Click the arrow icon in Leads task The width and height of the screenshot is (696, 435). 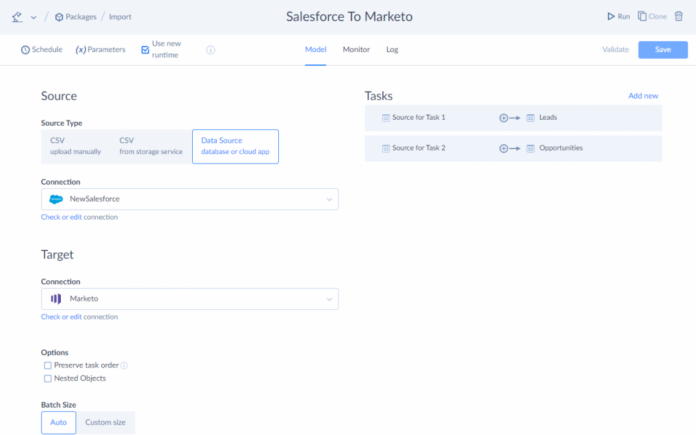pyautogui.click(x=510, y=118)
